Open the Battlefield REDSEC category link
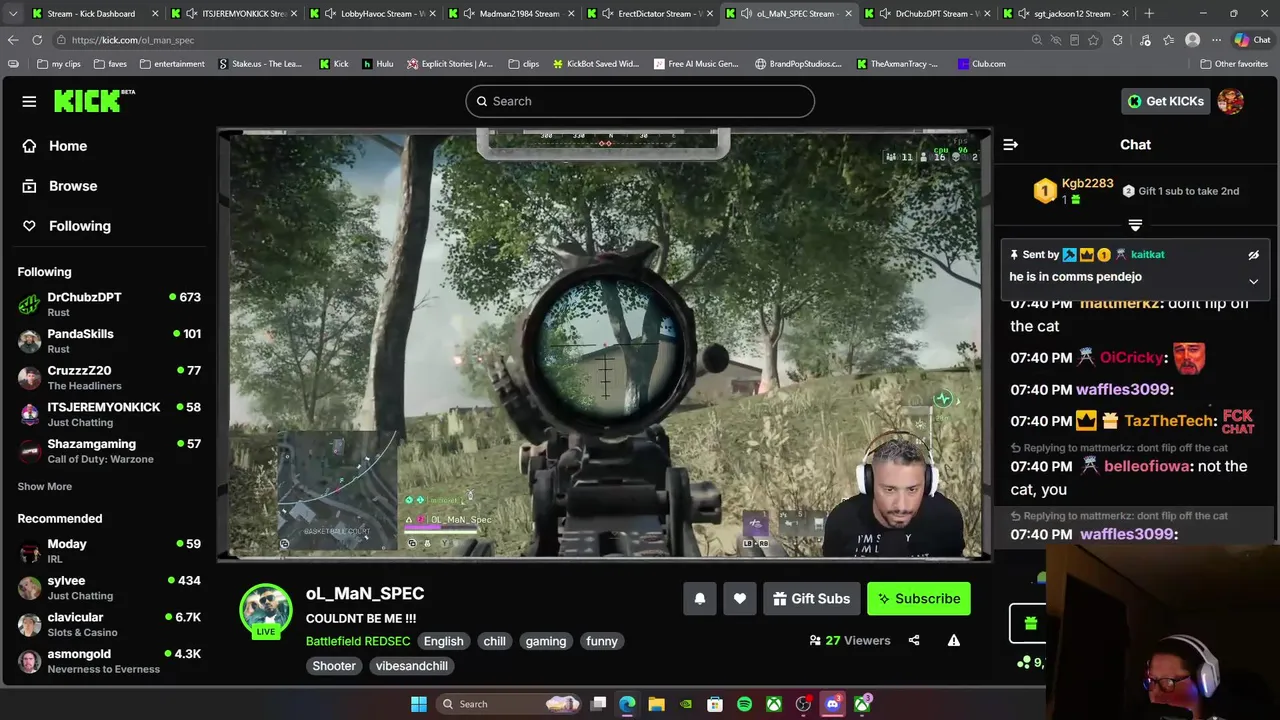The height and width of the screenshot is (720, 1280). 358,641
